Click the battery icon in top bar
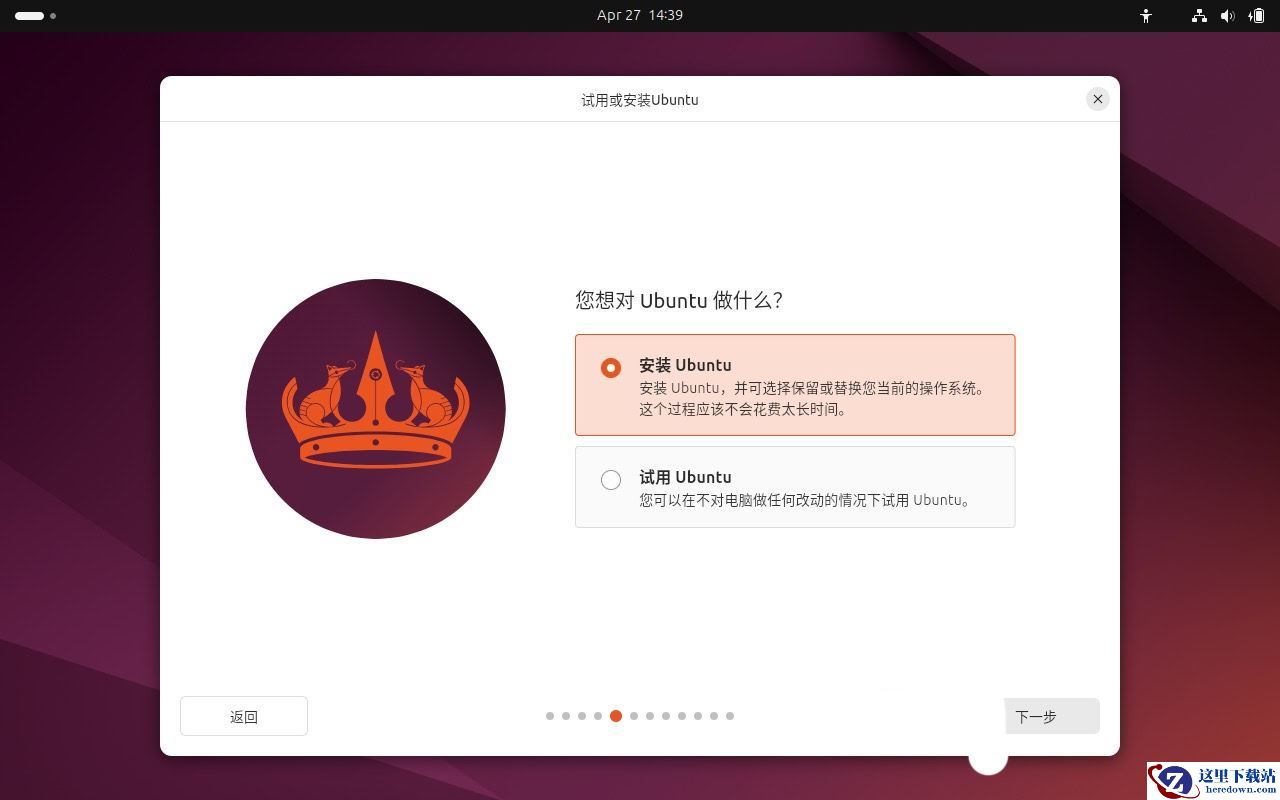1280x800 pixels. tap(1256, 16)
